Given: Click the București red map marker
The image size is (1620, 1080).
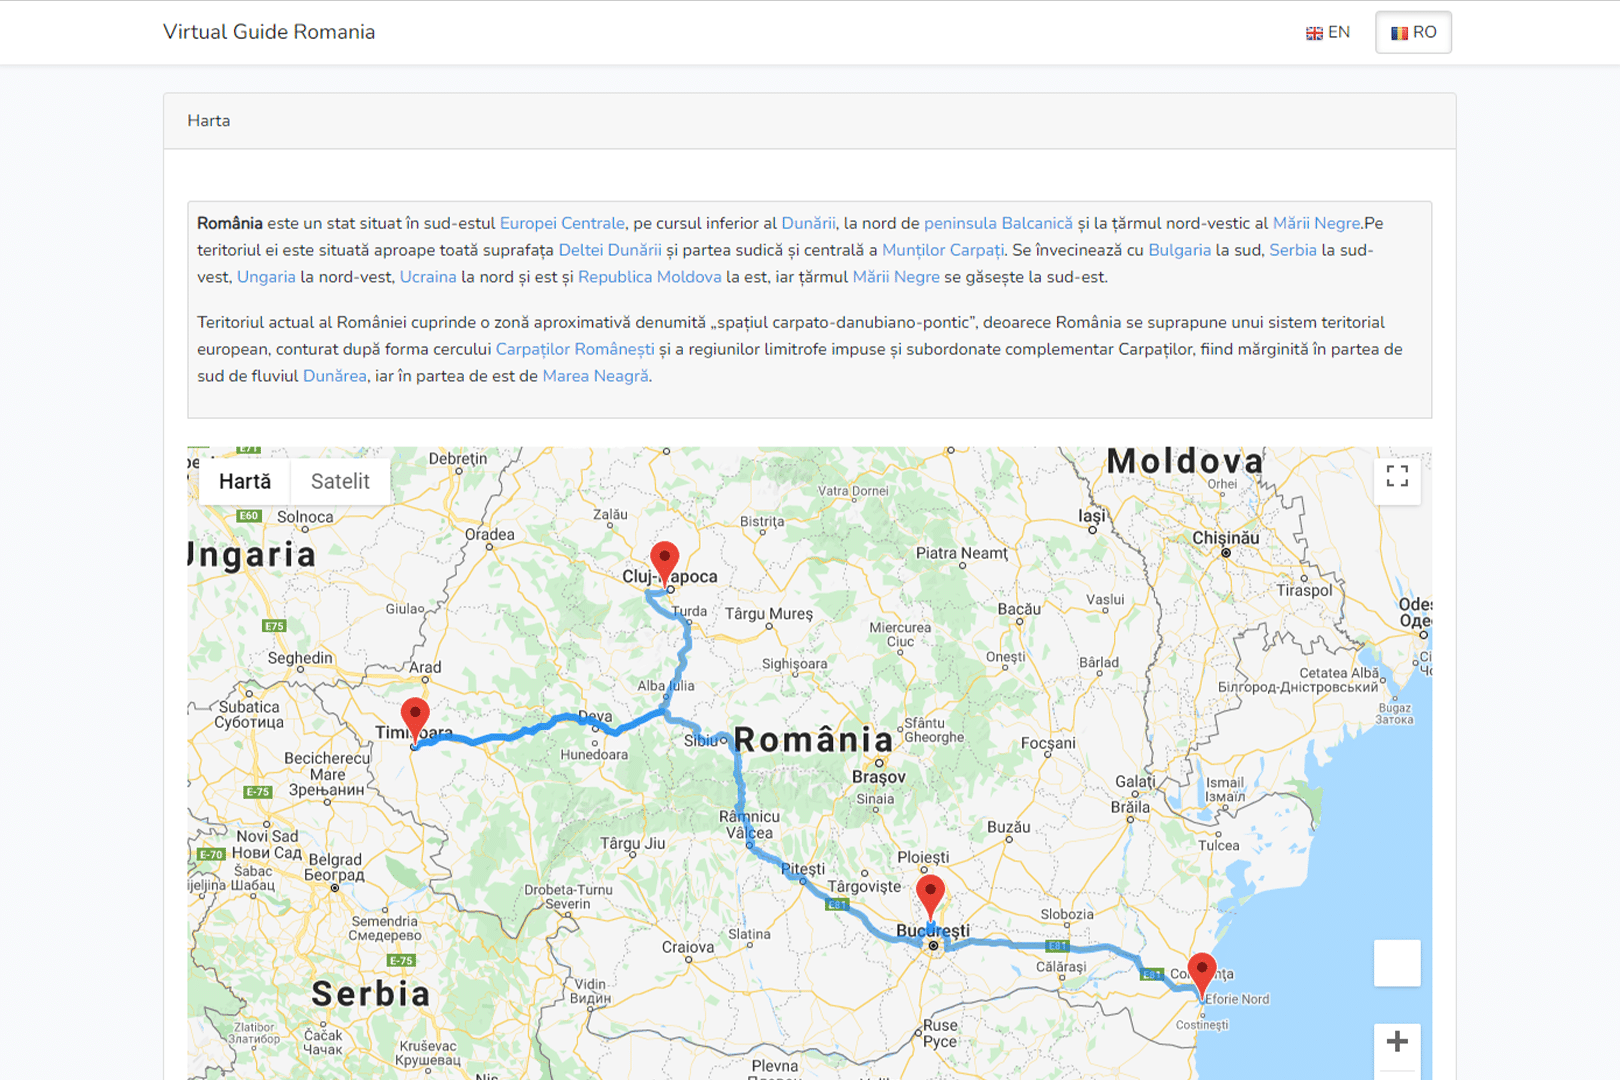Looking at the screenshot, I should click(x=930, y=893).
